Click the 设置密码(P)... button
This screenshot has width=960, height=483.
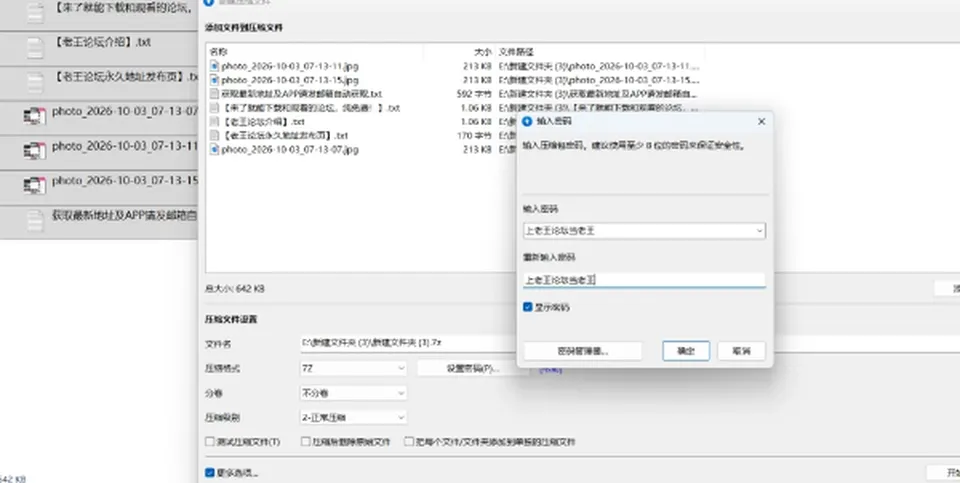[x=473, y=368]
